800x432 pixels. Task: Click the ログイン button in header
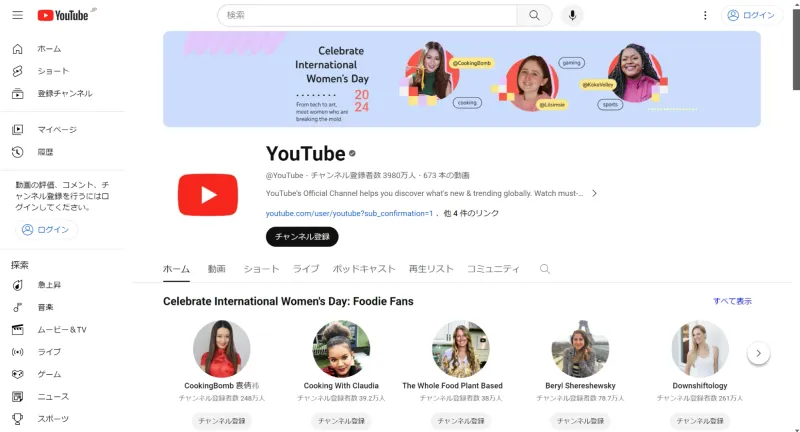(751, 15)
